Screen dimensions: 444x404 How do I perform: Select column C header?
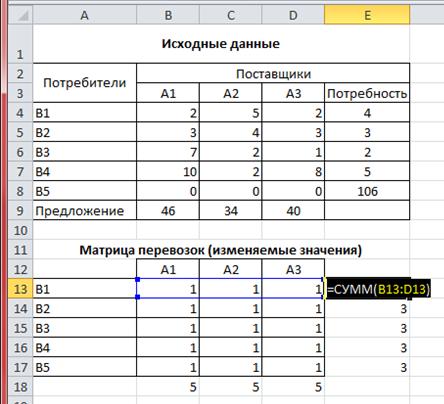[x=231, y=15]
